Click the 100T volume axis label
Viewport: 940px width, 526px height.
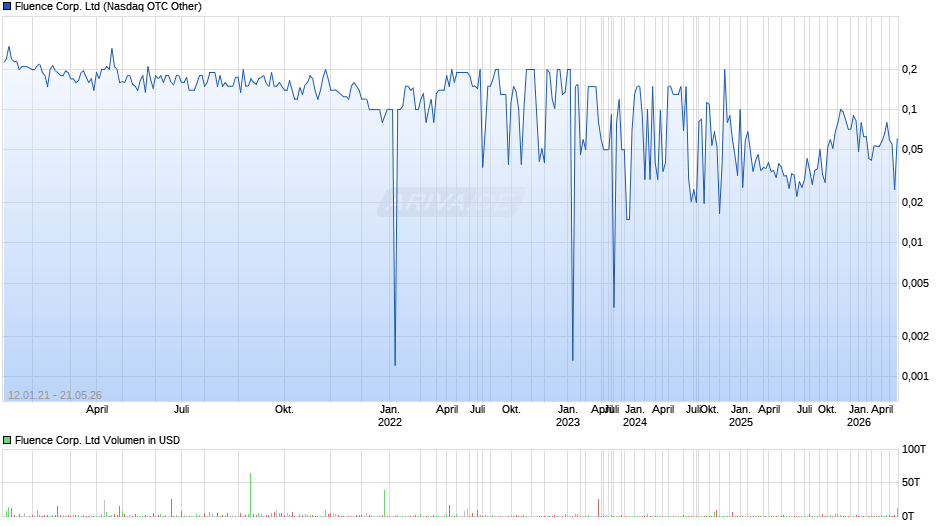914,449
